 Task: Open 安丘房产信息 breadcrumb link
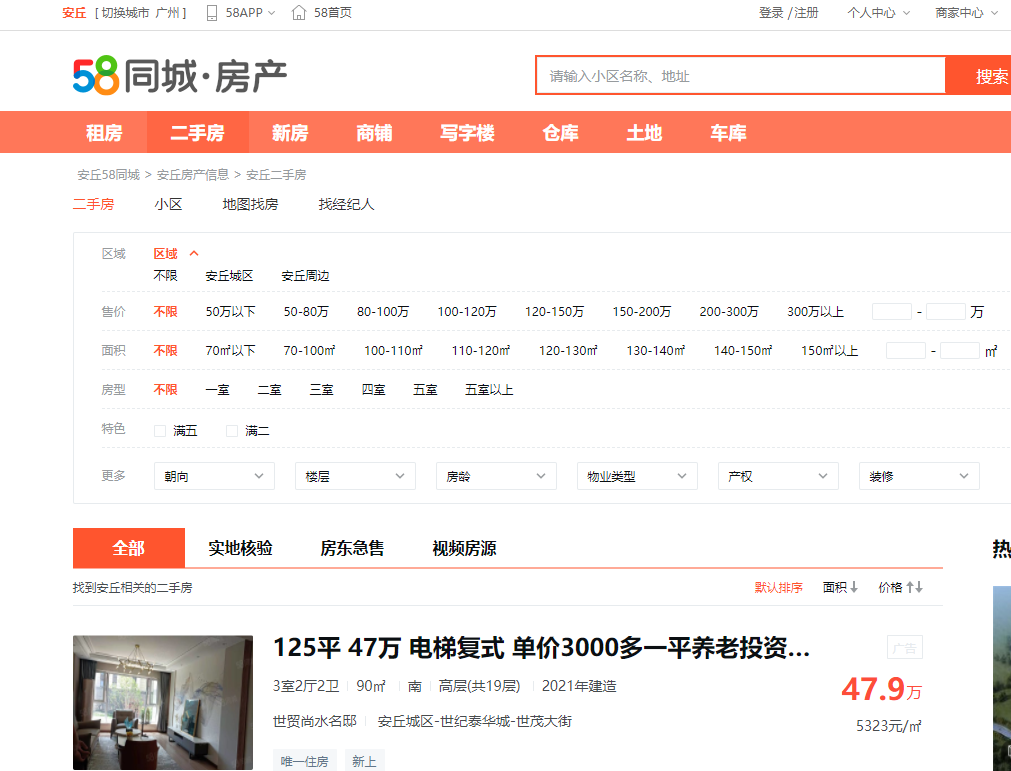193,175
